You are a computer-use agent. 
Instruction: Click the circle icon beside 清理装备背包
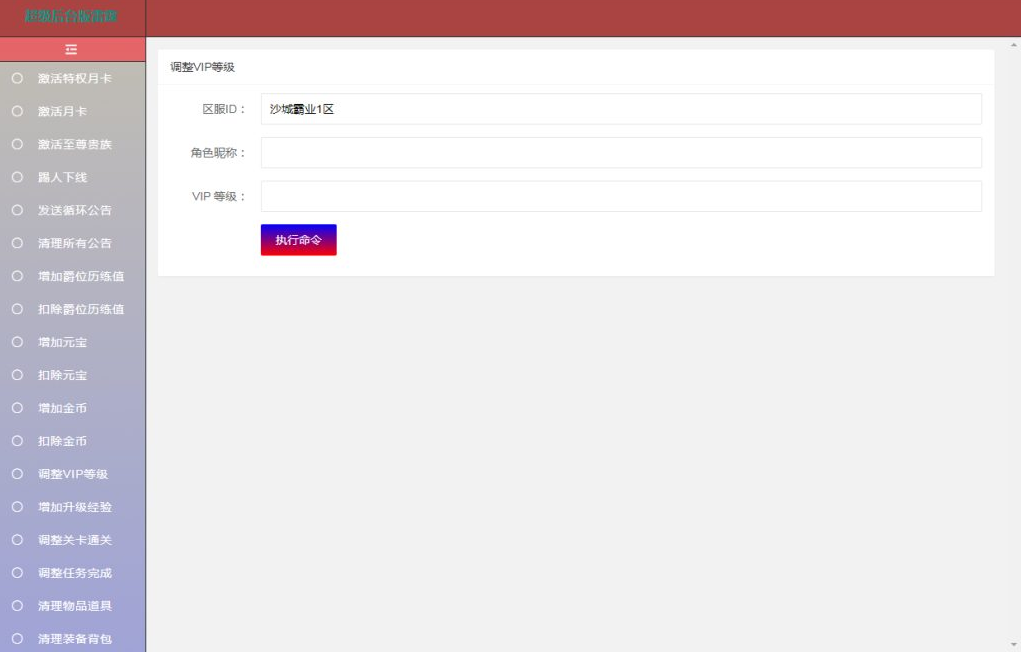click(16, 639)
